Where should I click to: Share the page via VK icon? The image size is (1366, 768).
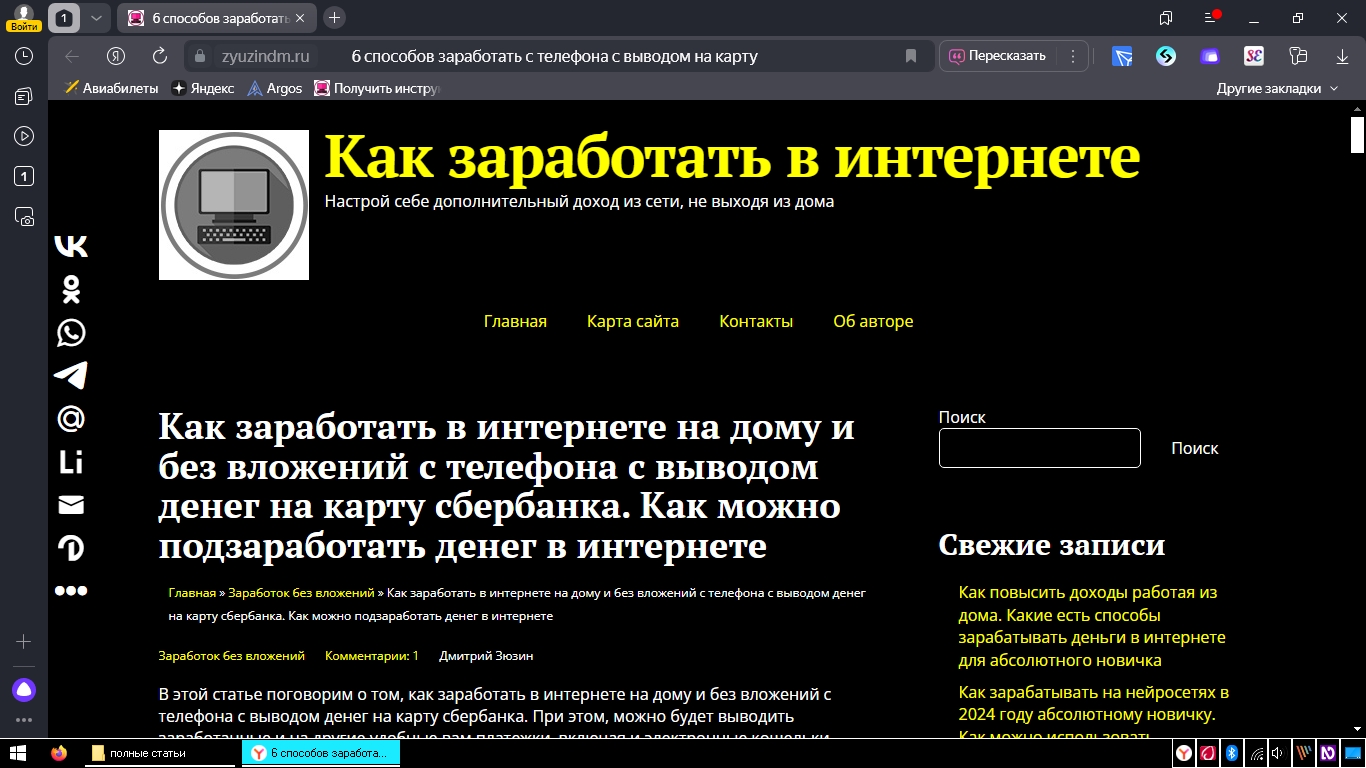(71, 246)
